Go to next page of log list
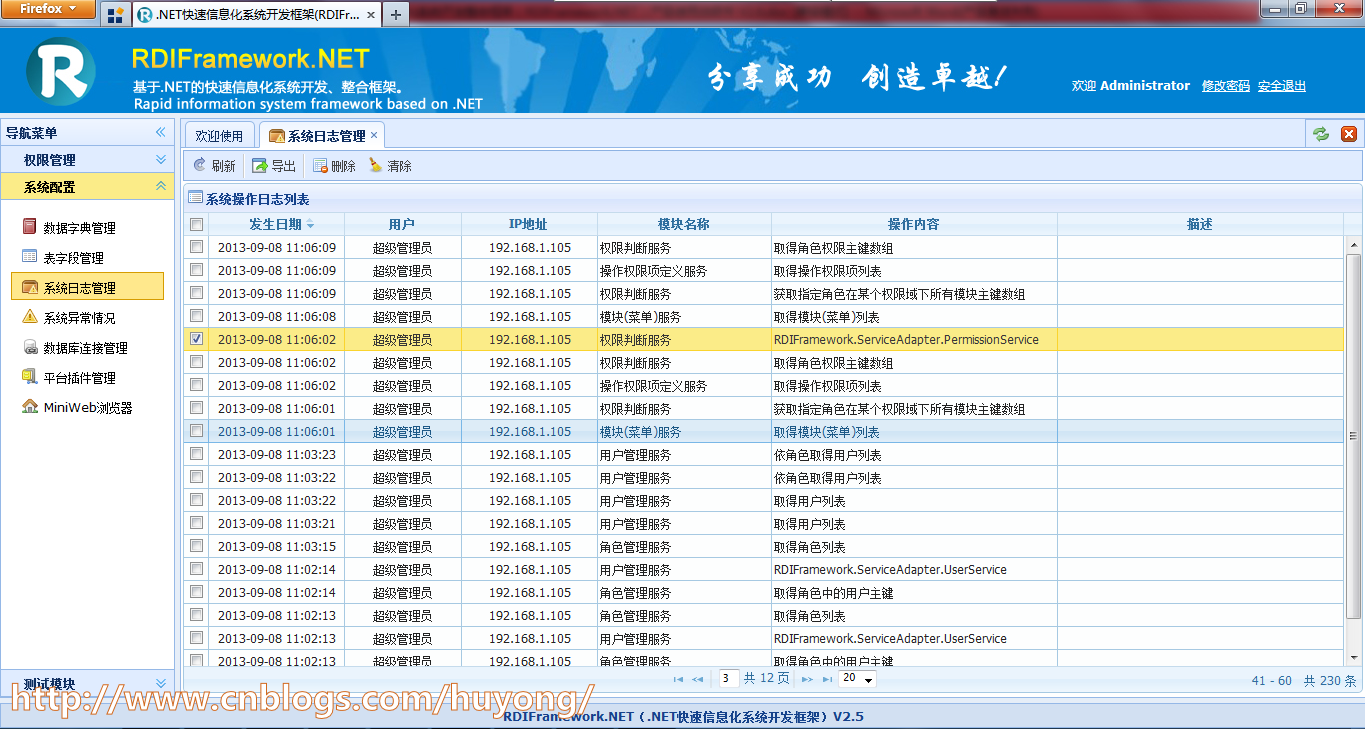The height and width of the screenshot is (729, 1365). (x=807, y=679)
